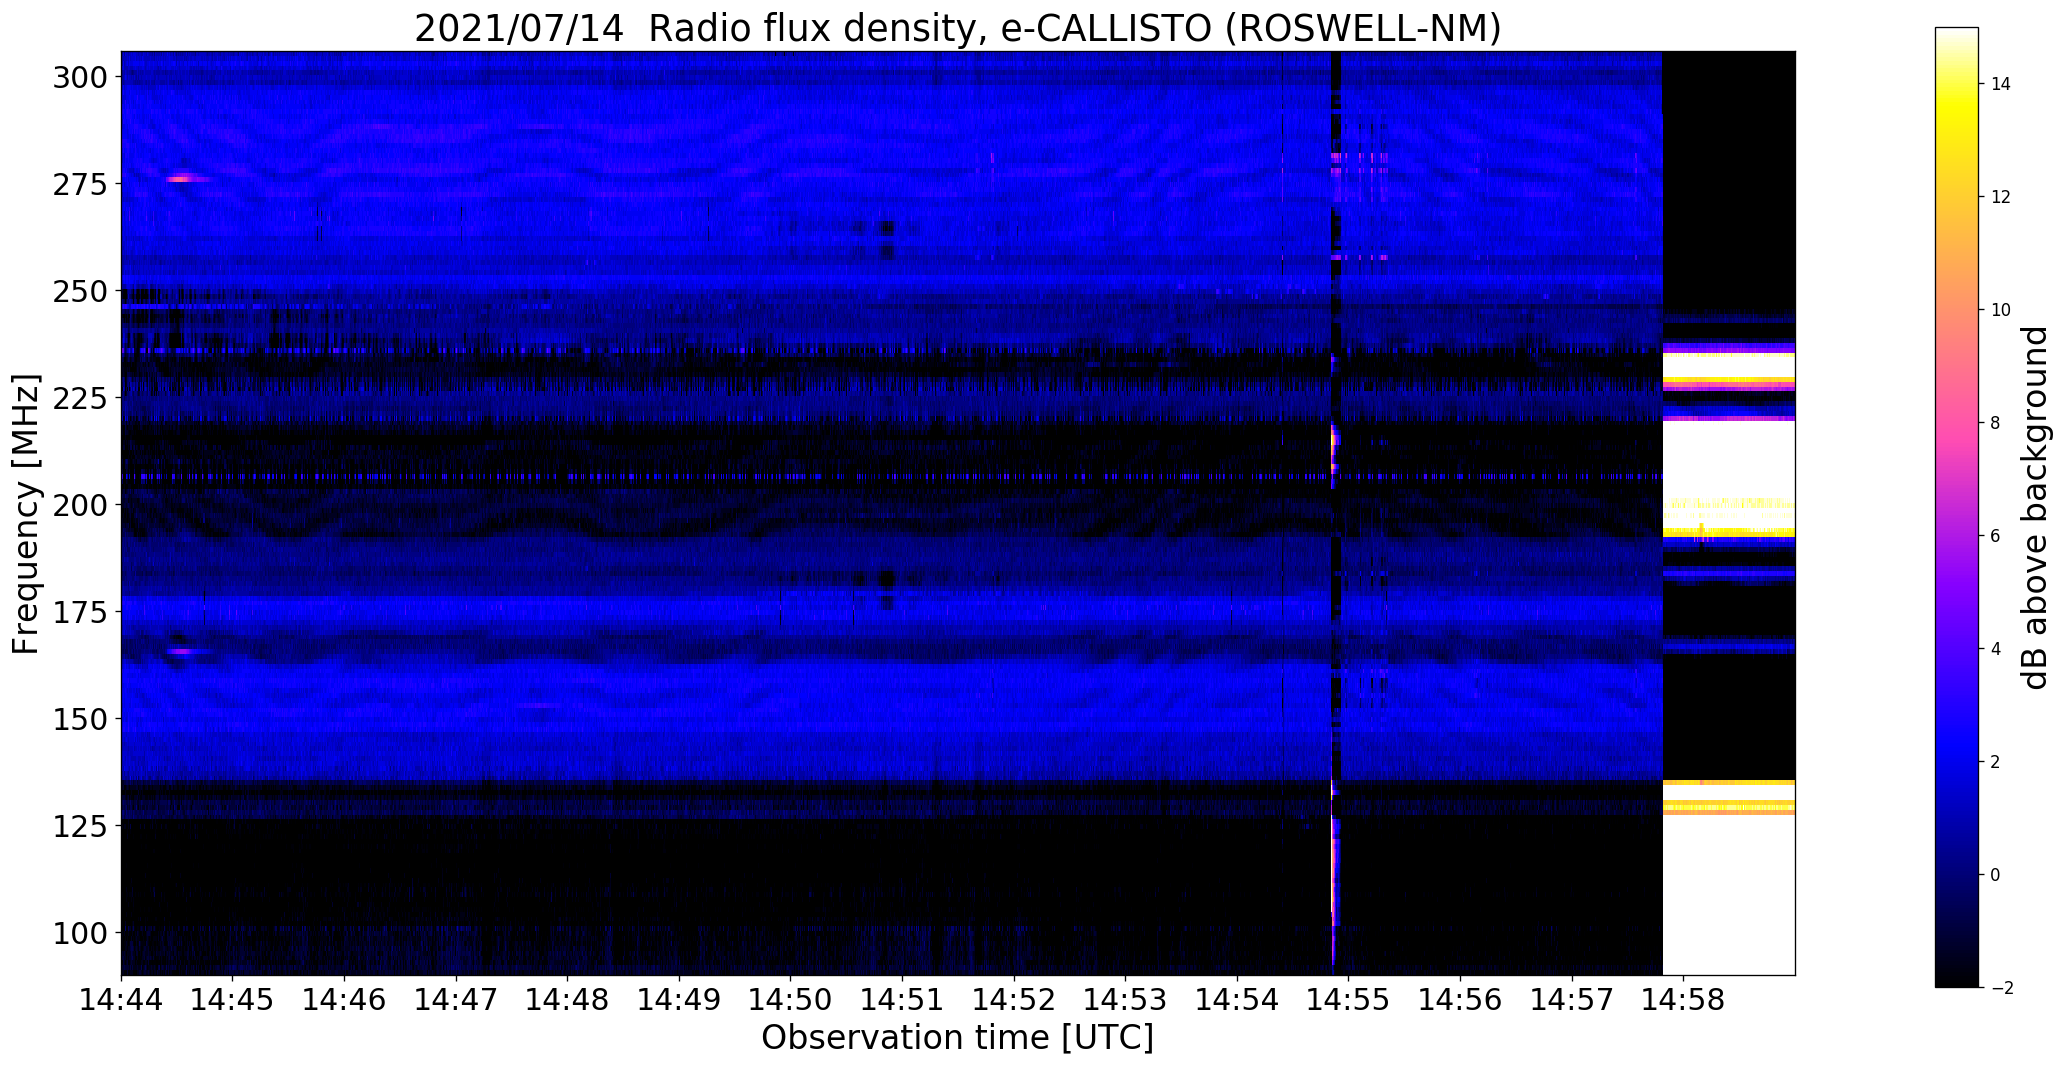This screenshot has width=2066, height=1067.
Task: Click the colorbar tick value 8
Action: tap(1996, 423)
